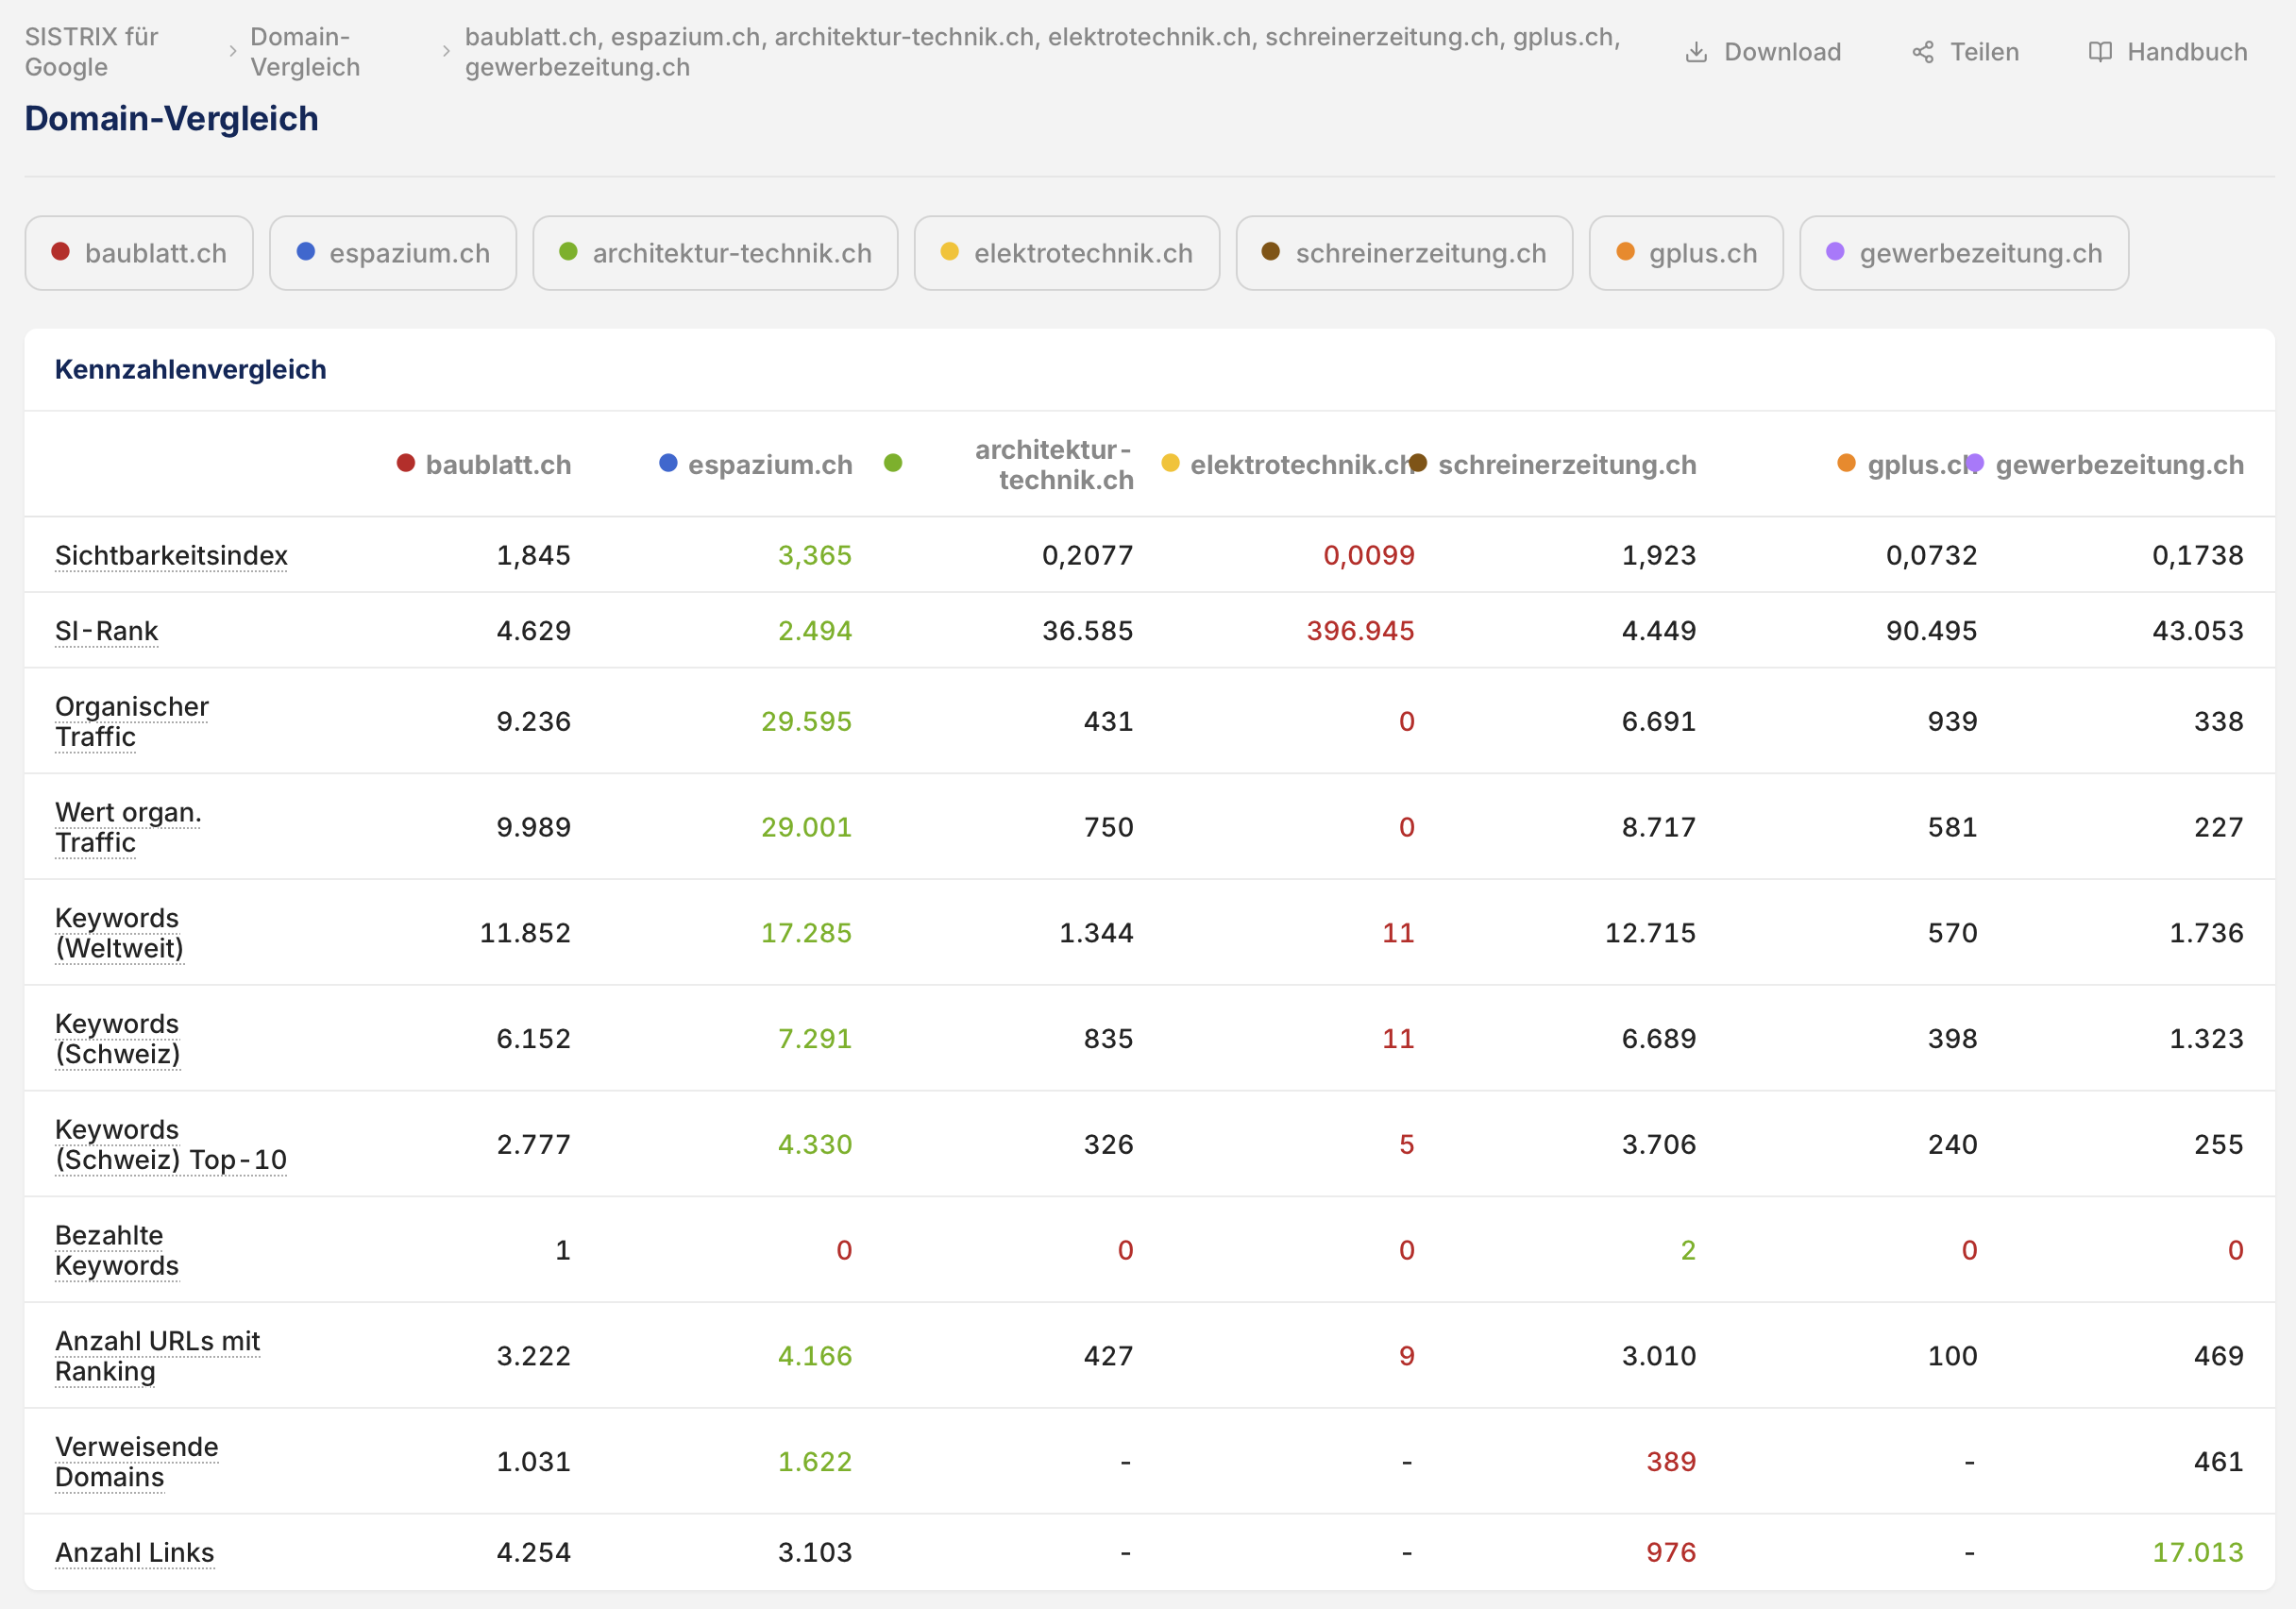Viewport: 2296px width, 1609px height.
Task: Click the Anzahl URLs mit Ranking label
Action: (157, 1356)
